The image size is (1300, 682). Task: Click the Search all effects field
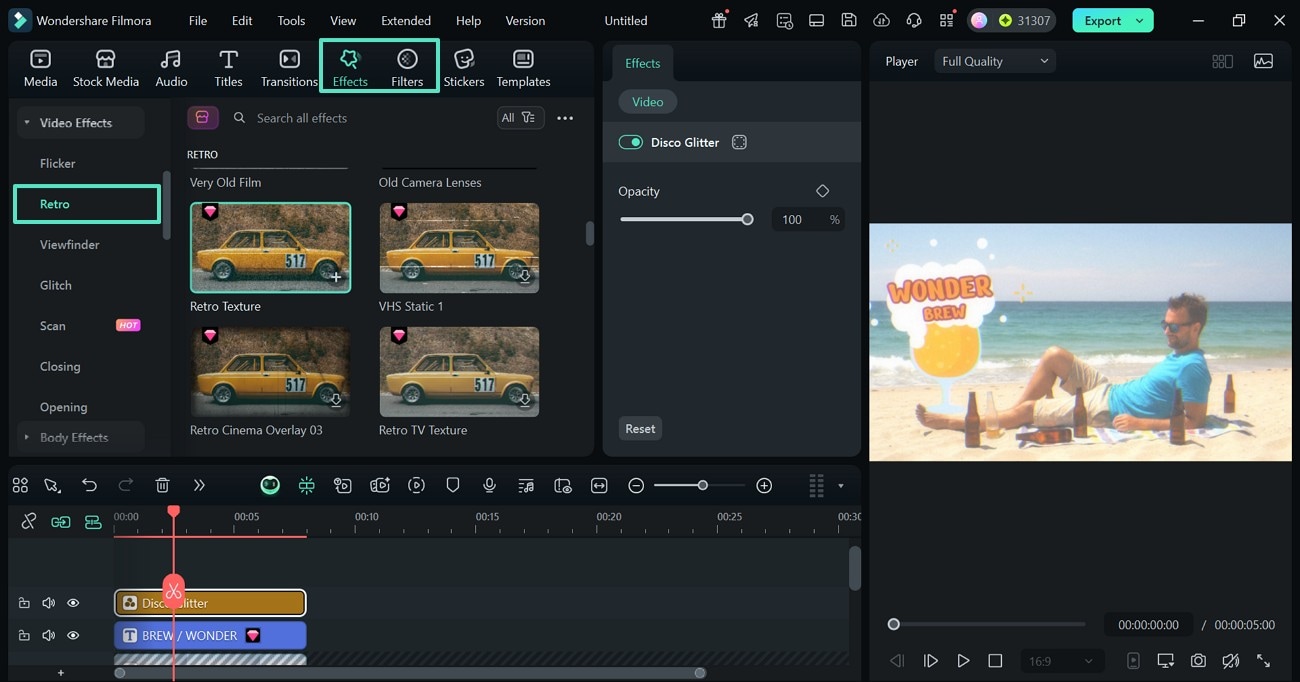(360, 118)
